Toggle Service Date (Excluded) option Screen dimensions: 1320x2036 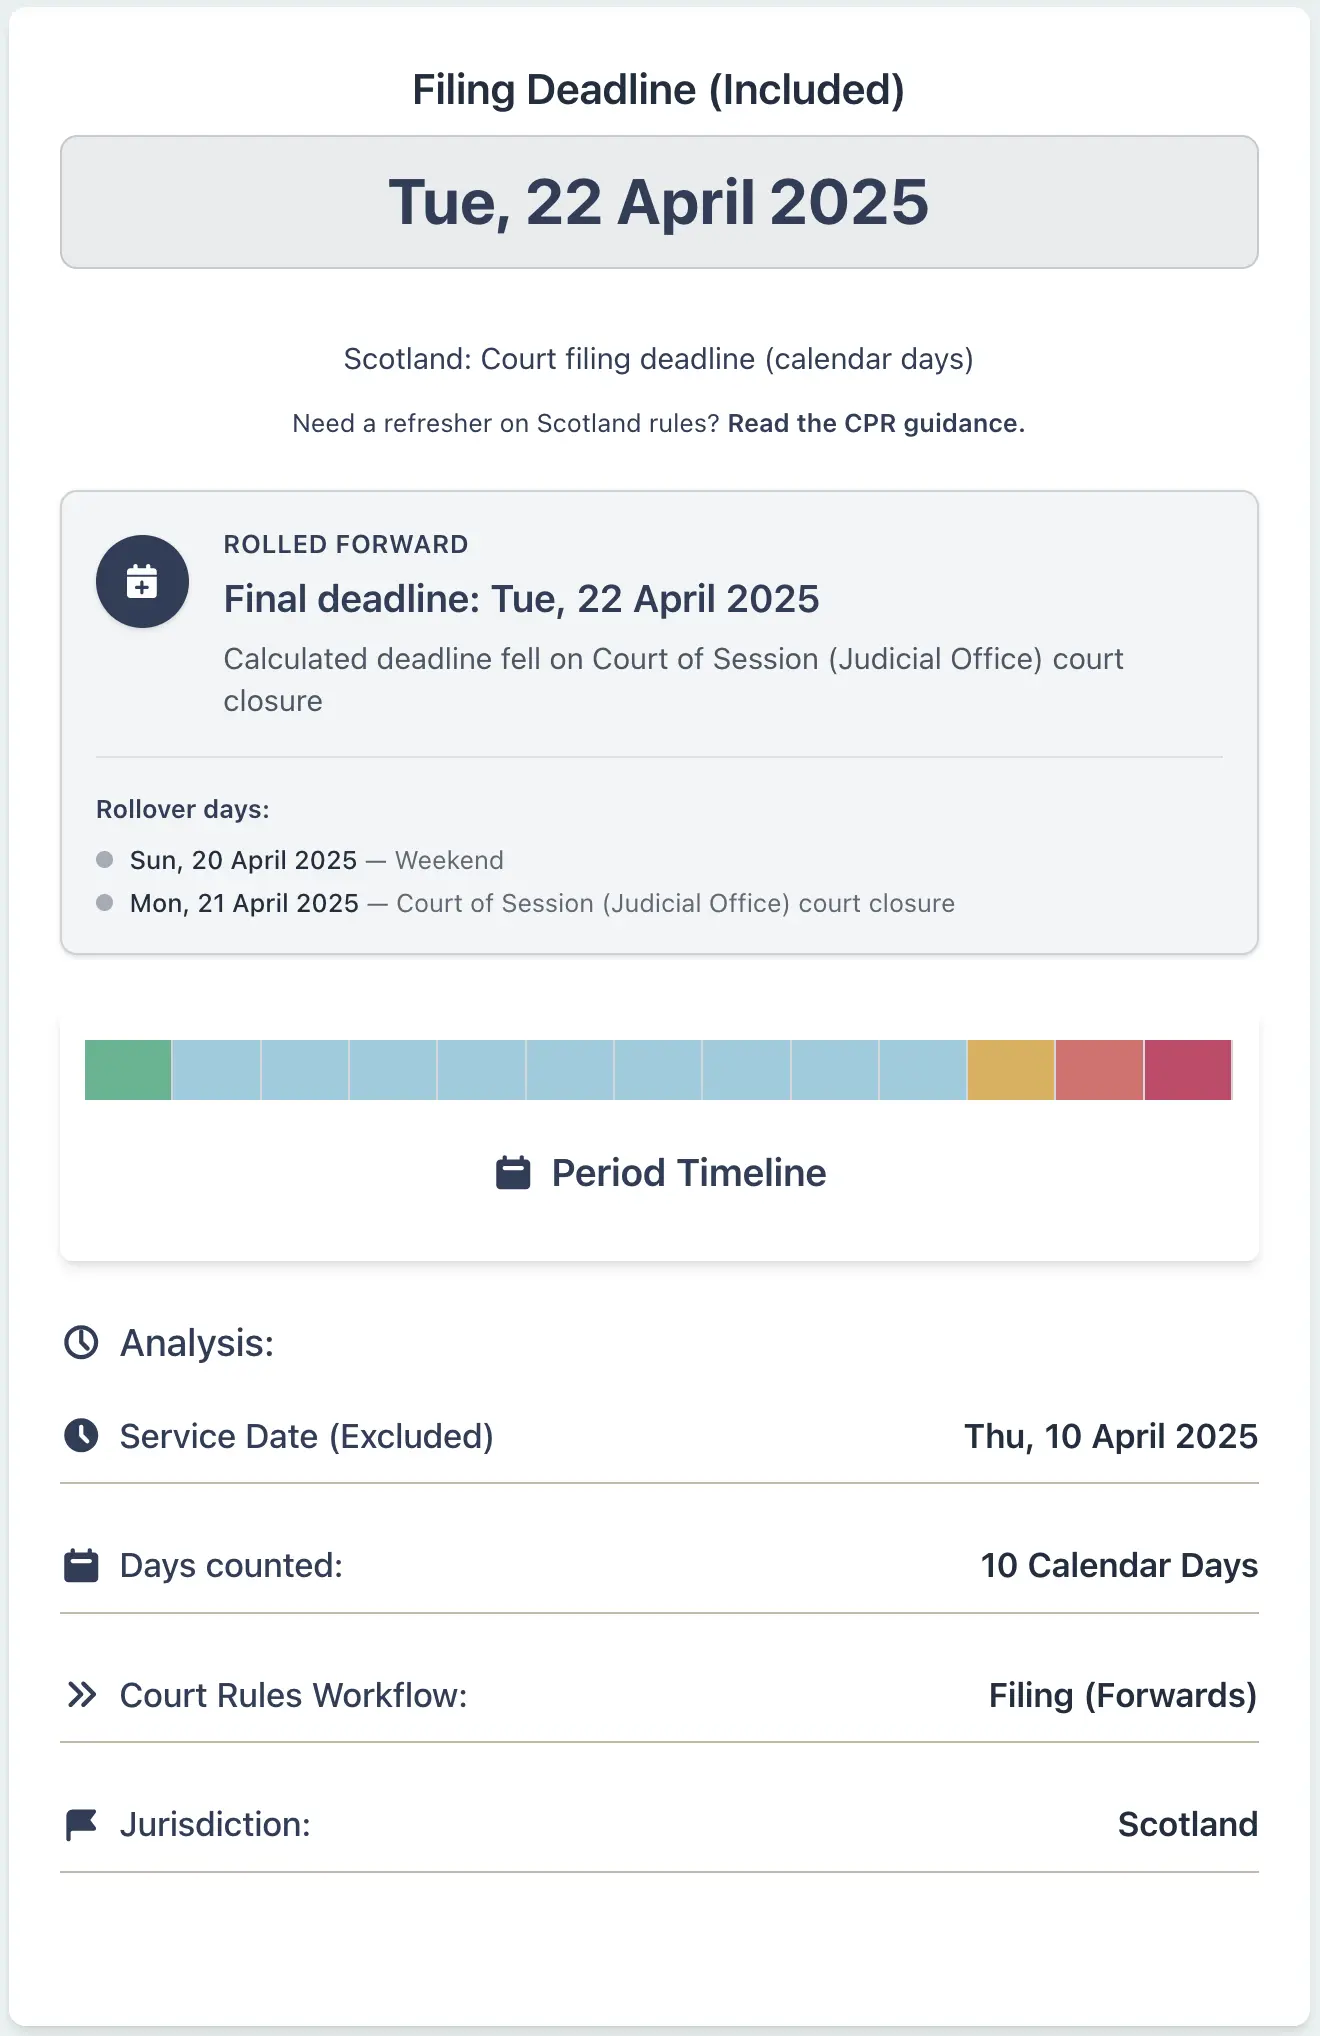tap(306, 1436)
